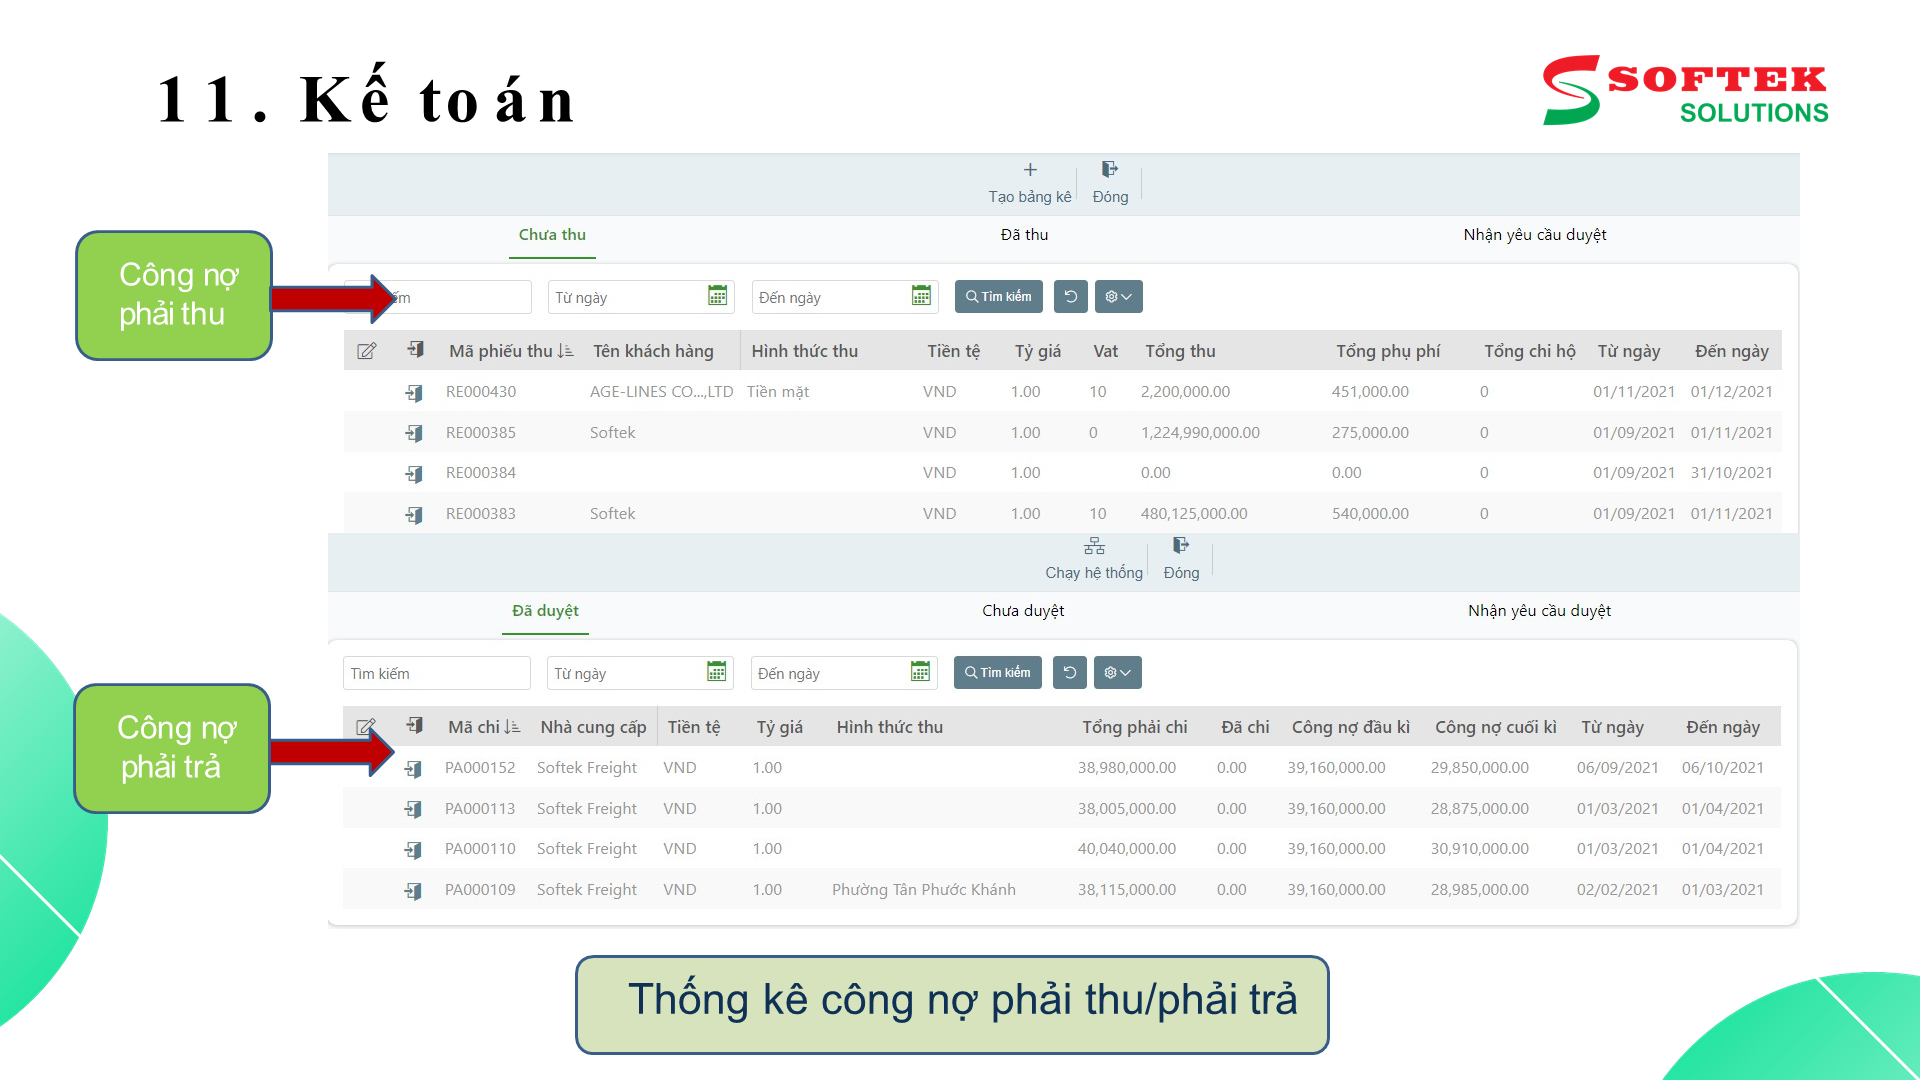Click the Đóng exit icon above Chưa thu tab
This screenshot has height=1080, width=1920.
(x=1109, y=168)
